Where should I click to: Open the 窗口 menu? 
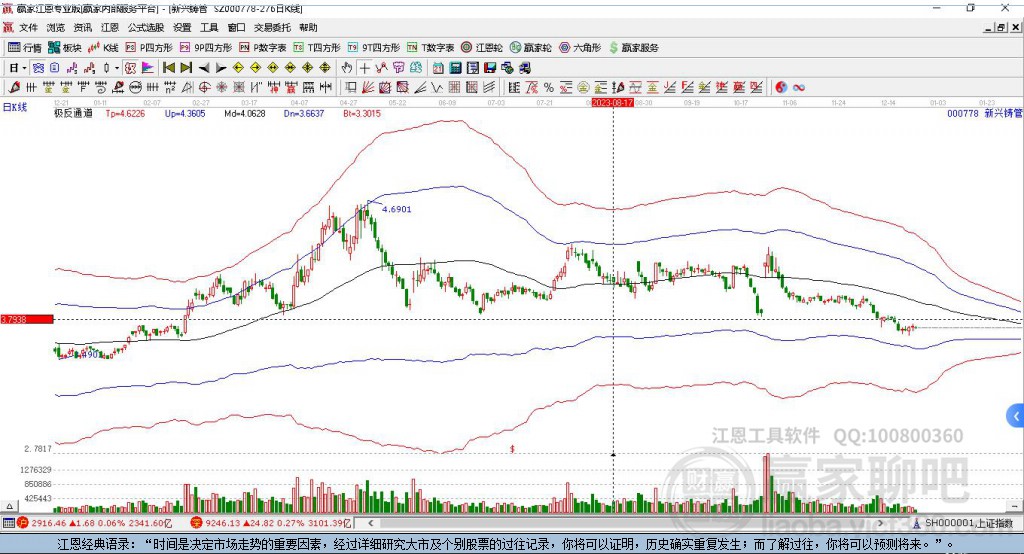point(236,27)
